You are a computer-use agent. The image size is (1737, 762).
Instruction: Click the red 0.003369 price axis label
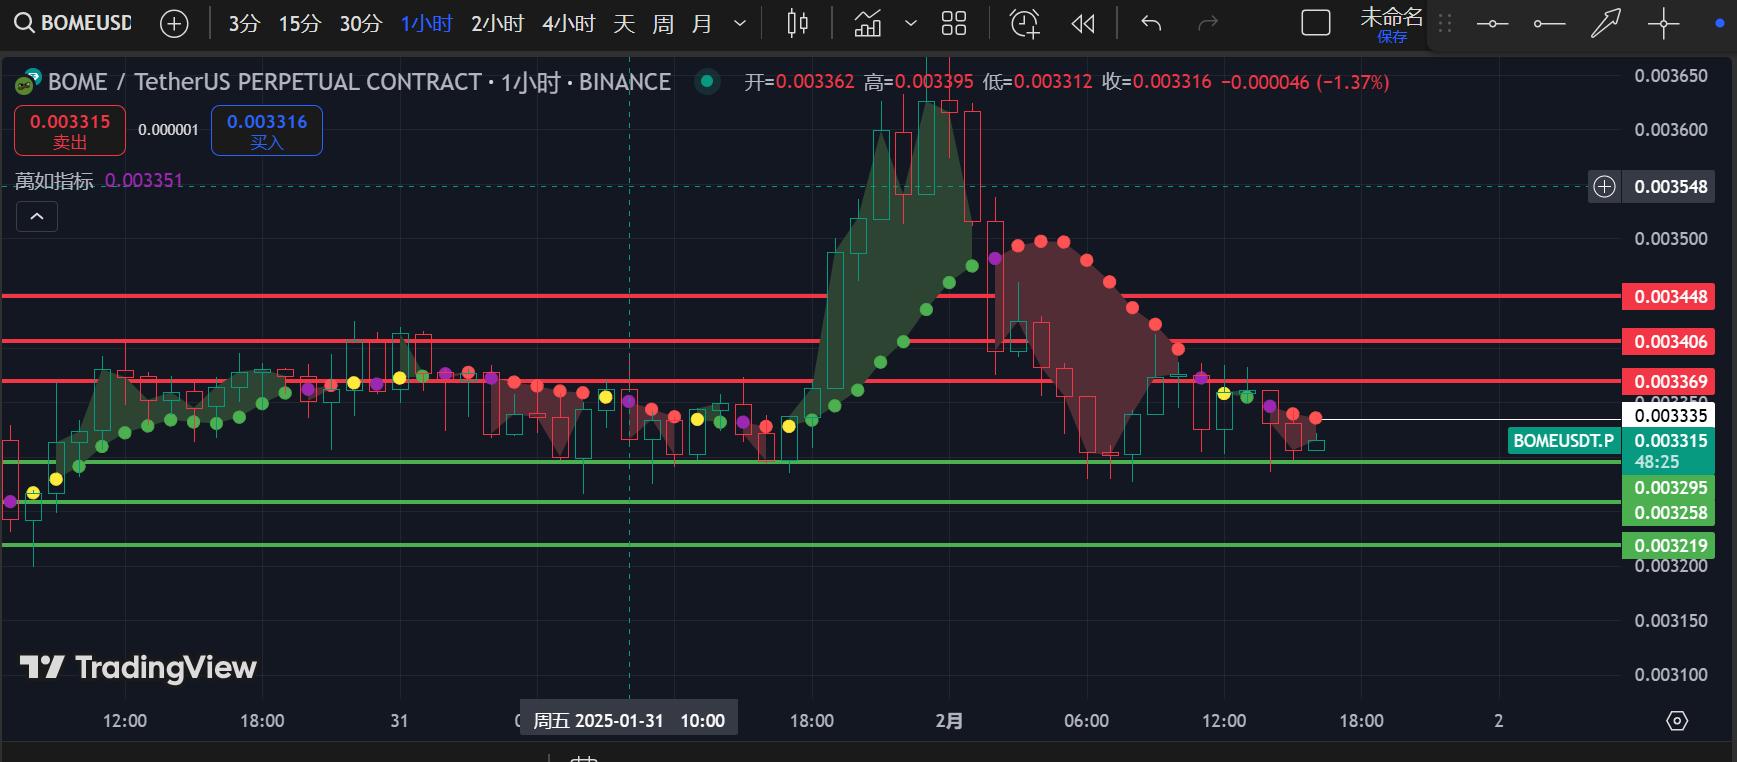pos(1669,382)
